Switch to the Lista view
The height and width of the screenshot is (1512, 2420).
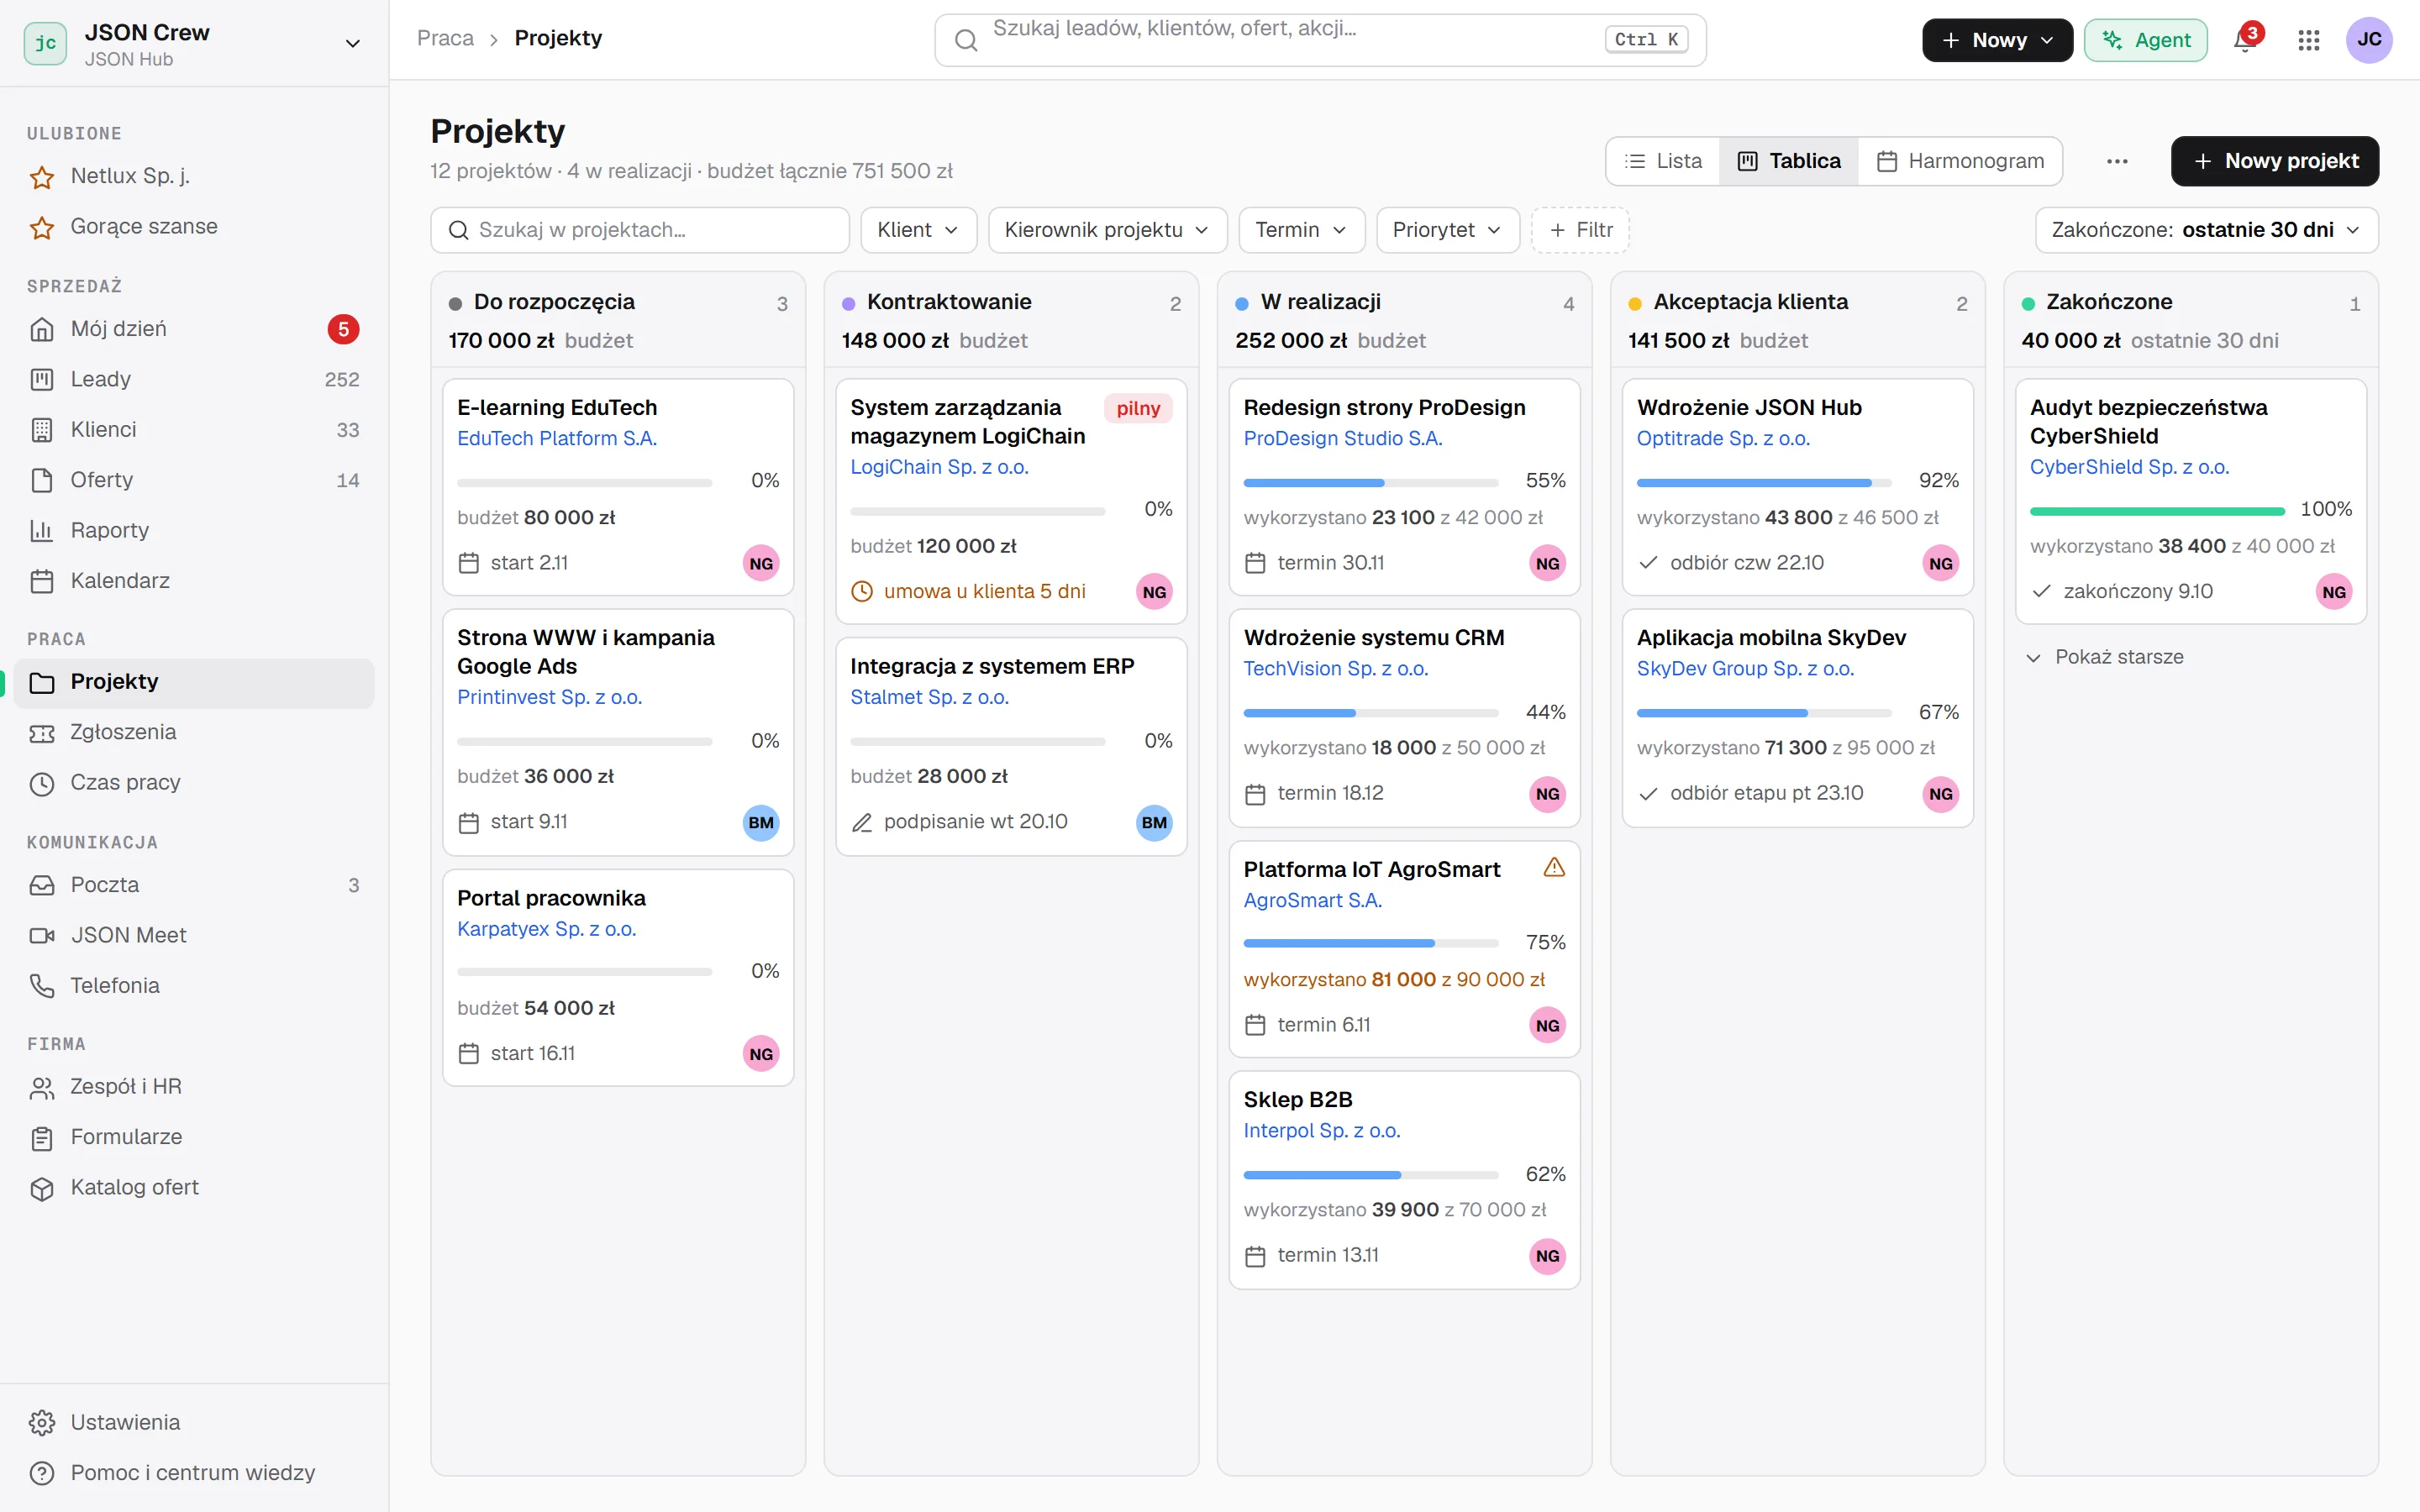pyautogui.click(x=1663, y=161)
